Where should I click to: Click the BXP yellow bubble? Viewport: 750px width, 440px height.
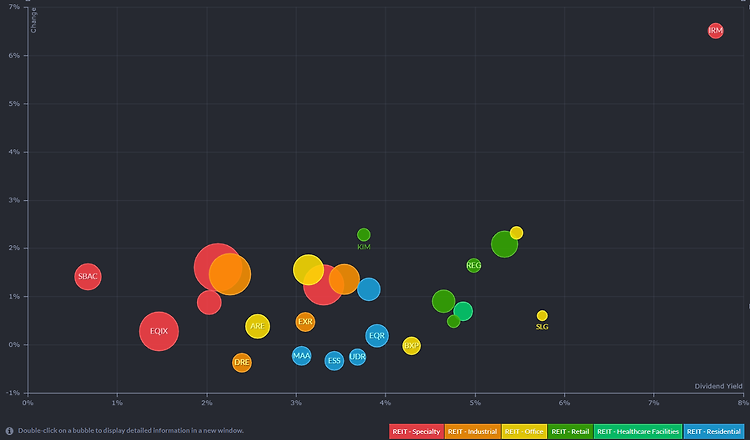pos(411,345)
